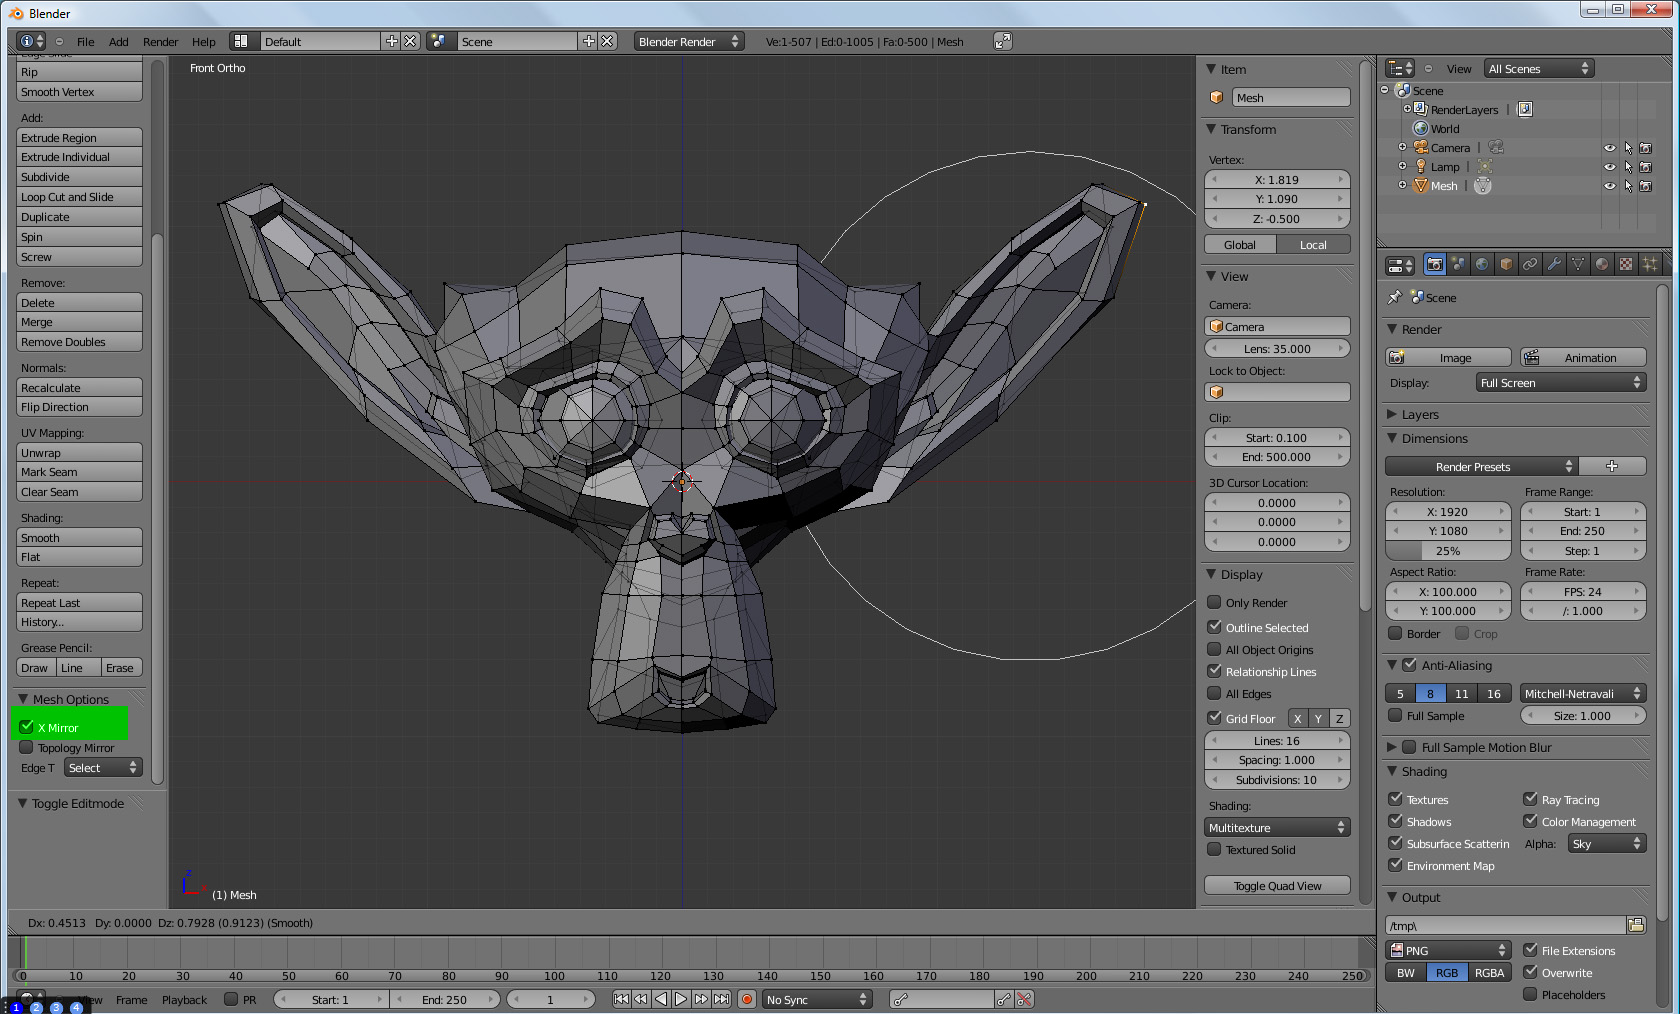Open the Render menu
The height and width of the screenshot is (1014, 1680).
[160, 42]
